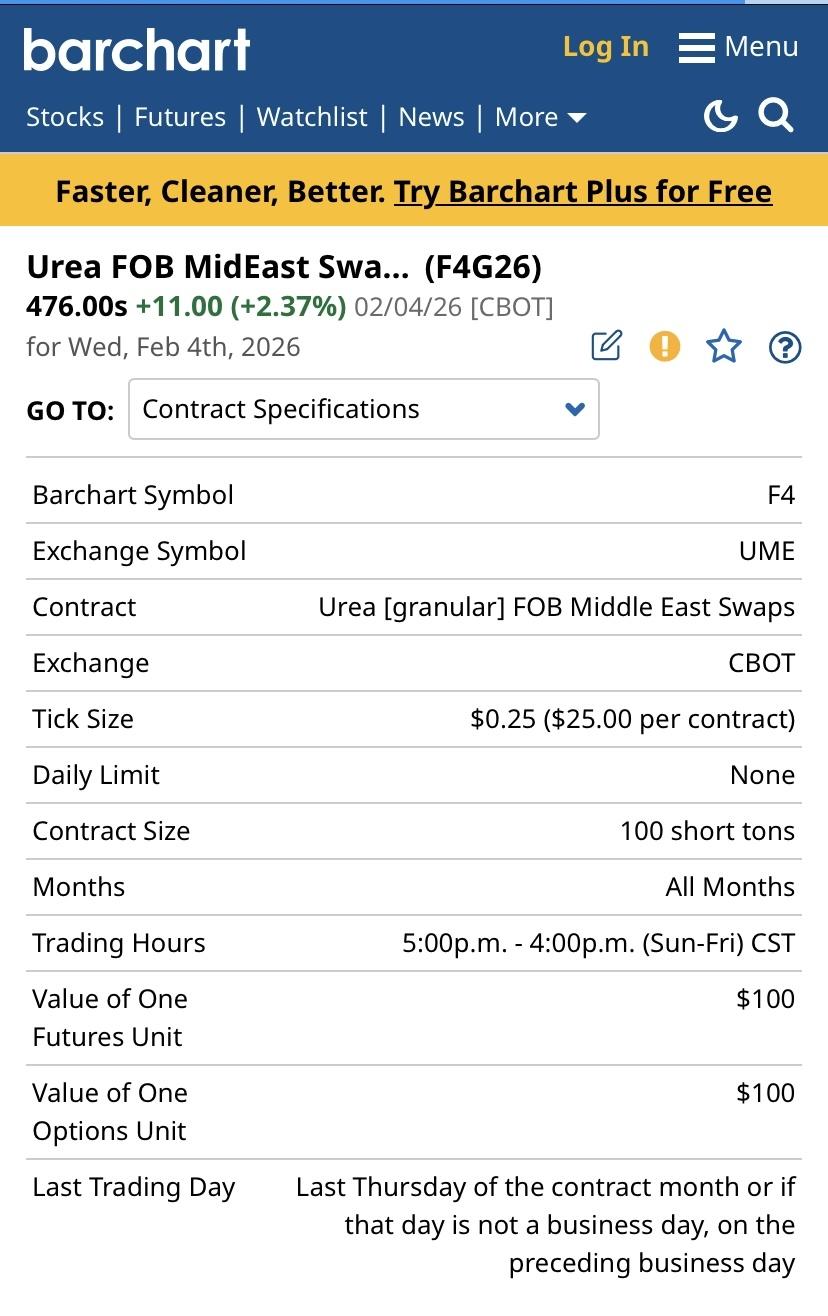Click the barchart logo
This screenshot has height=1316, width=828.
[x=137, y=48]
